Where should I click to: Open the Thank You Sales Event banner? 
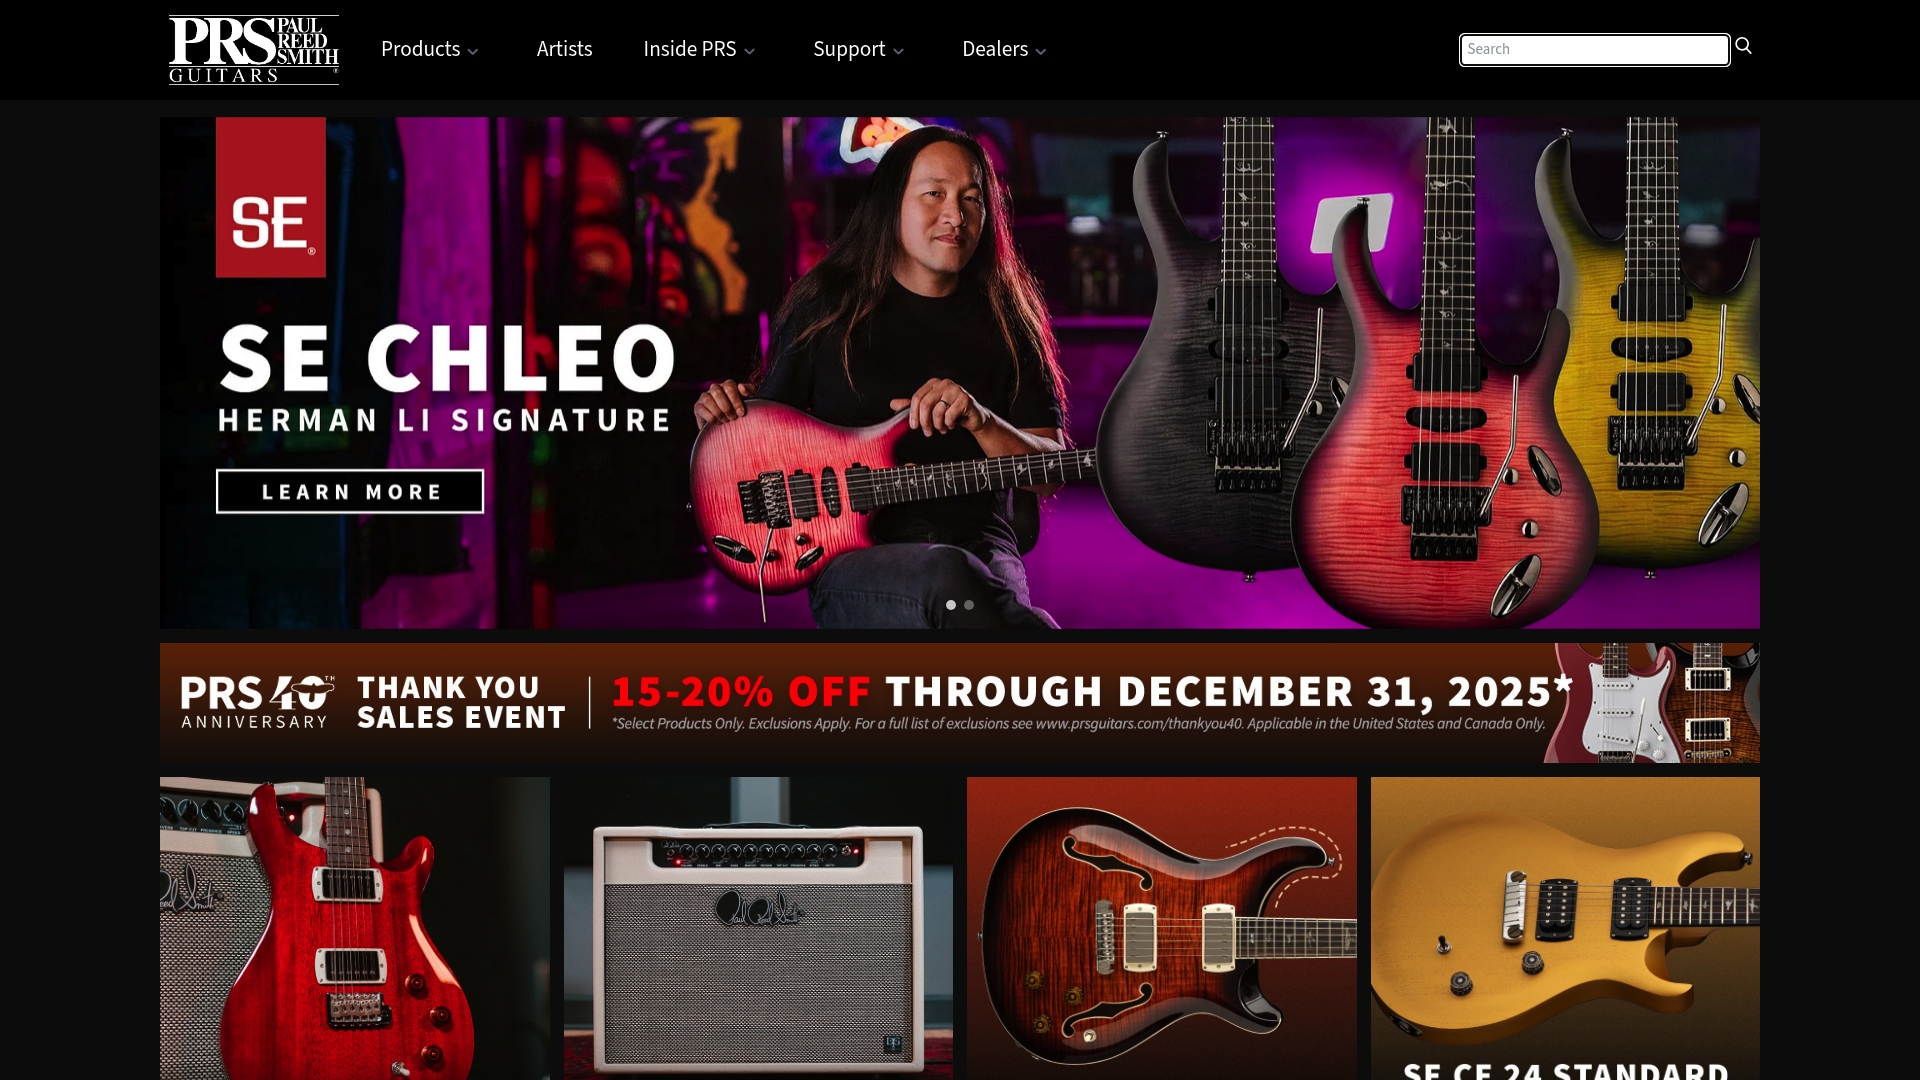pos(960,703)
